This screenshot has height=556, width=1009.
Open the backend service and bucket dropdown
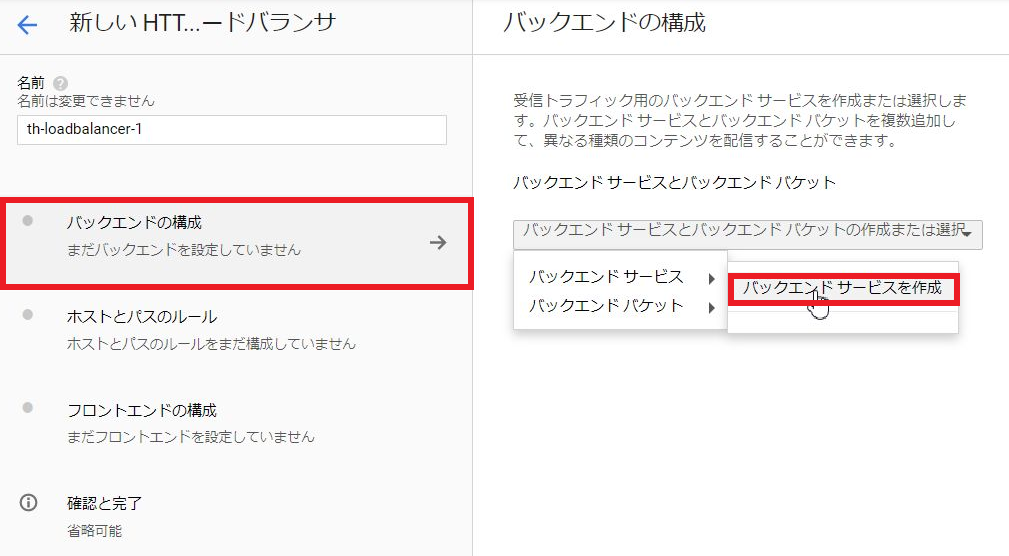tap(748, 234)
